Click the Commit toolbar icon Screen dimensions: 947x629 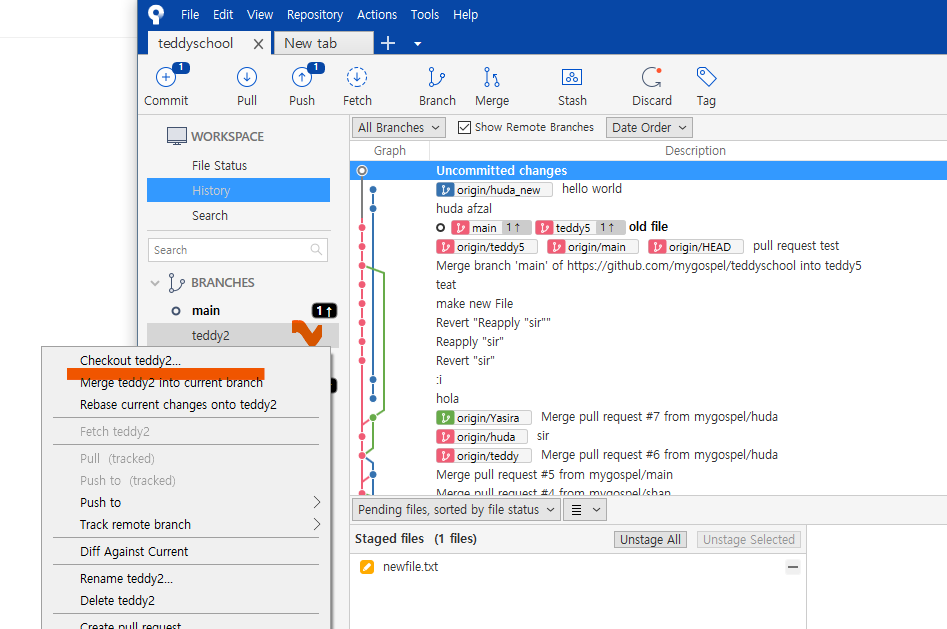[166, 78]
